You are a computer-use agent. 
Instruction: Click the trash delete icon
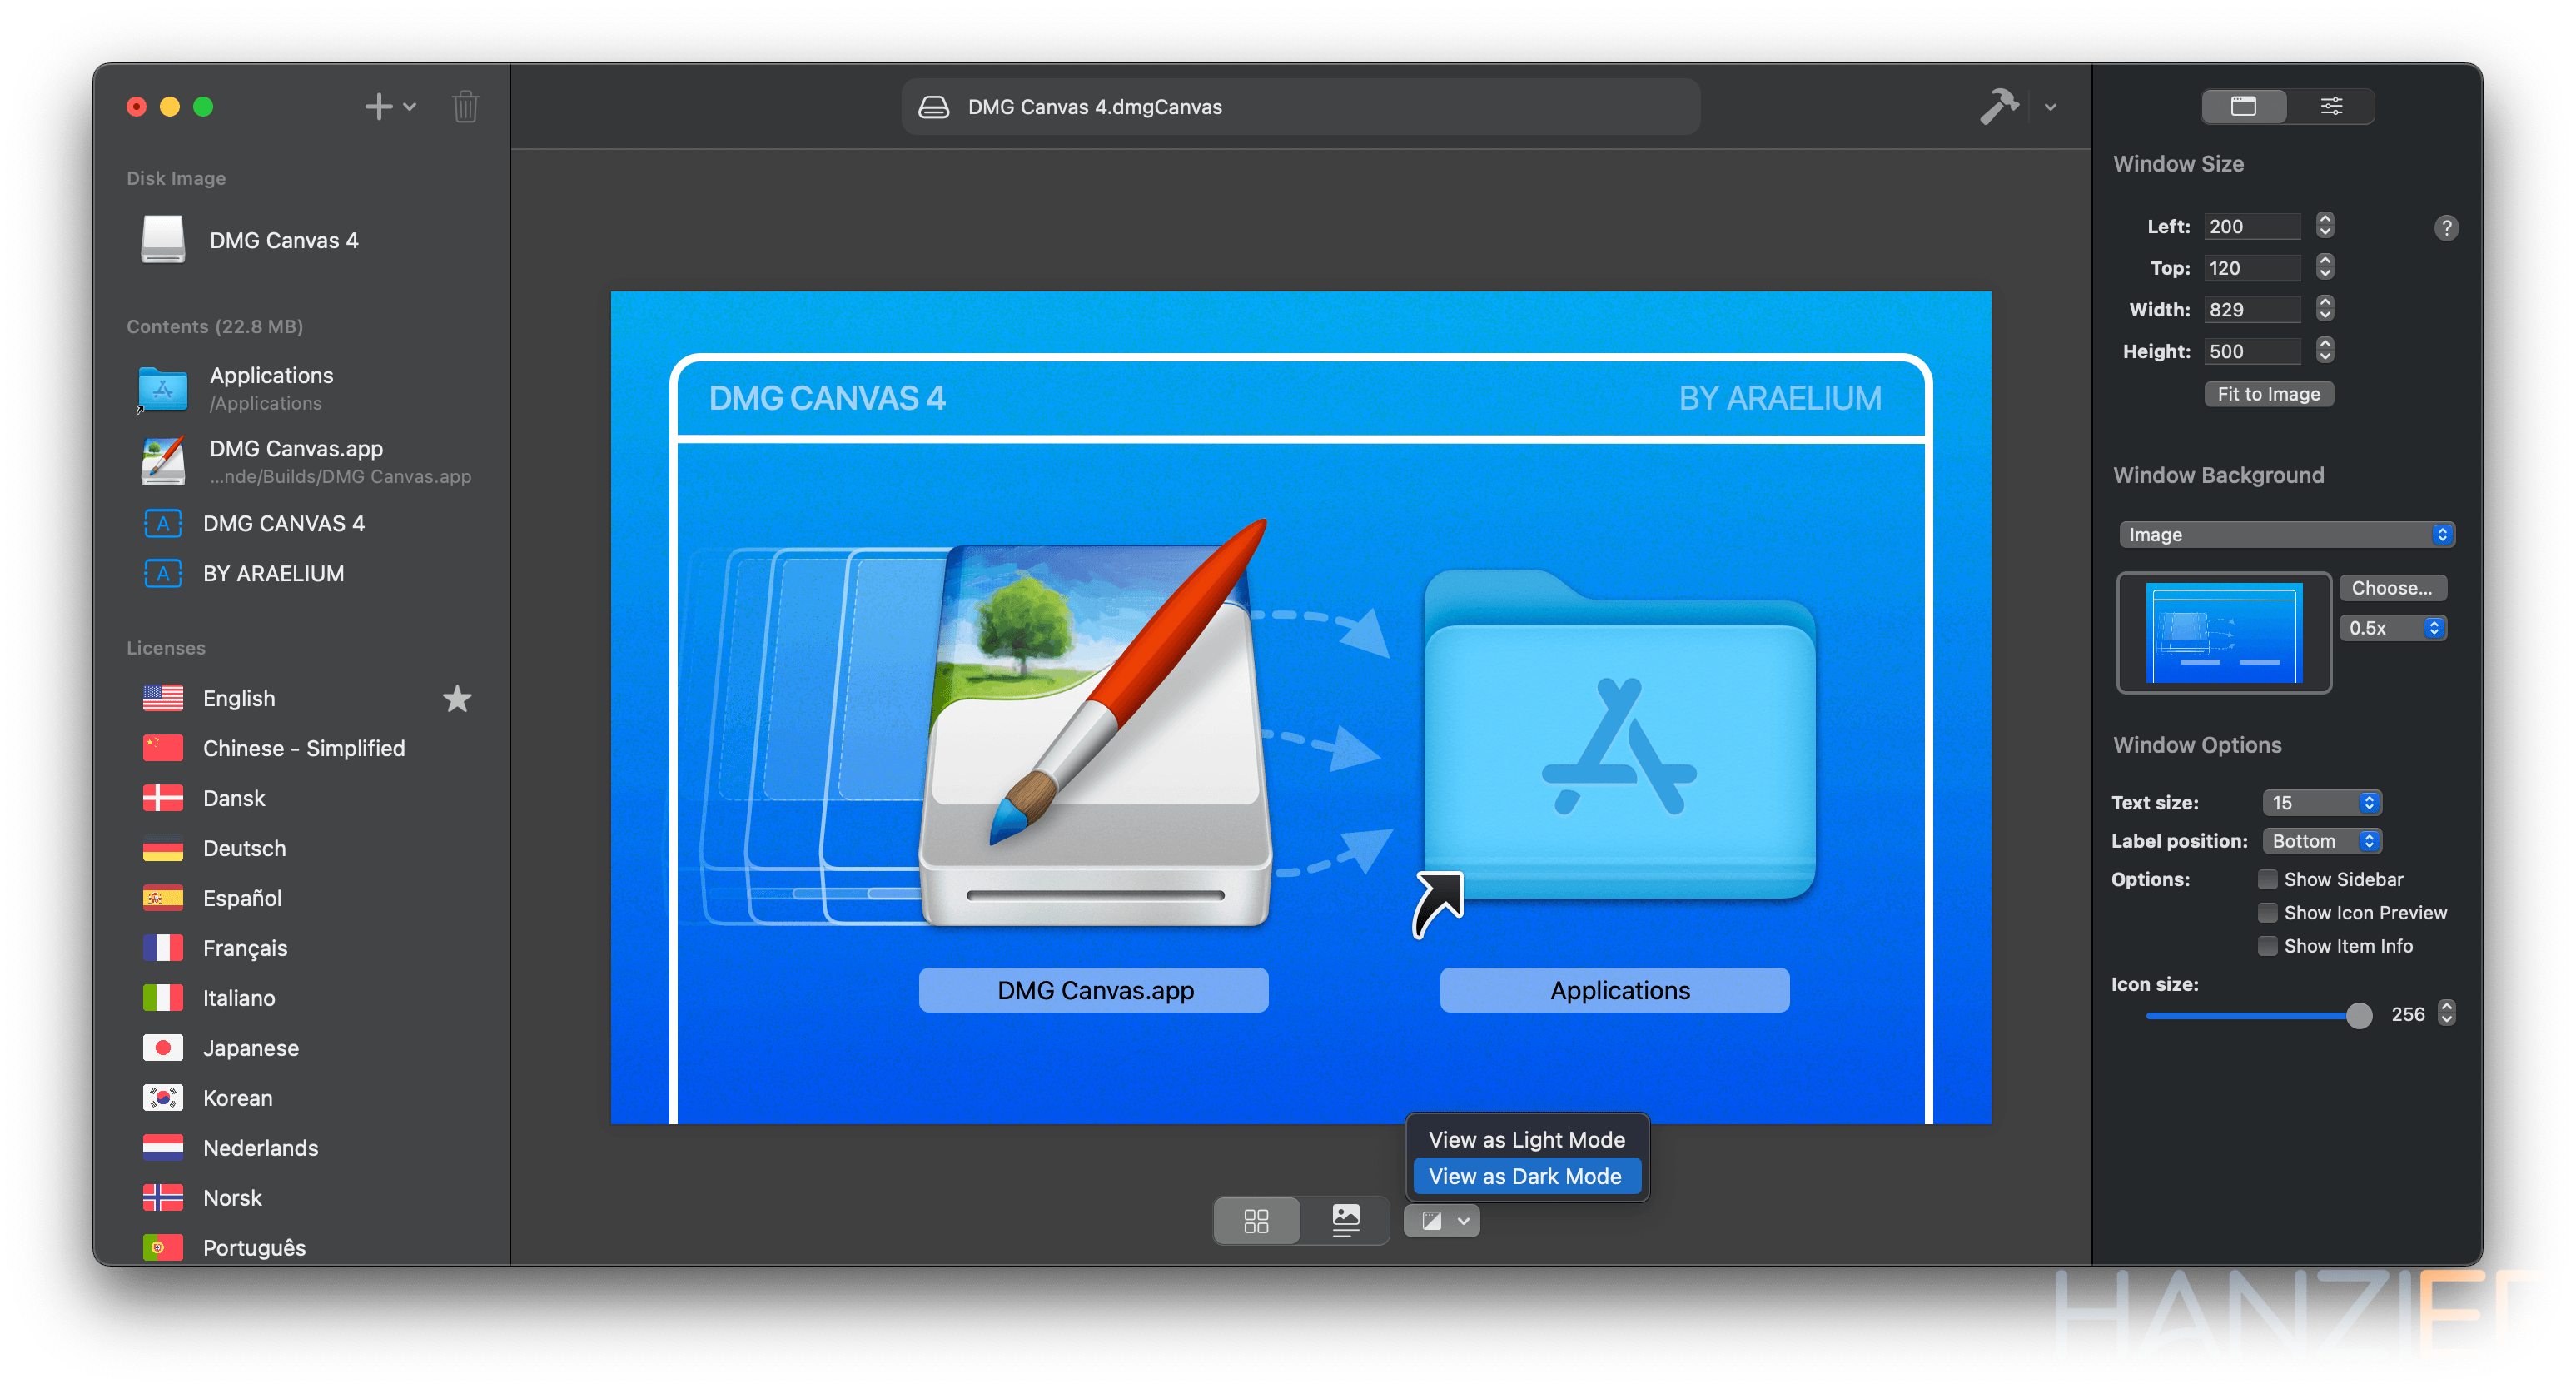pyautogui.click(x=465, y=106)
